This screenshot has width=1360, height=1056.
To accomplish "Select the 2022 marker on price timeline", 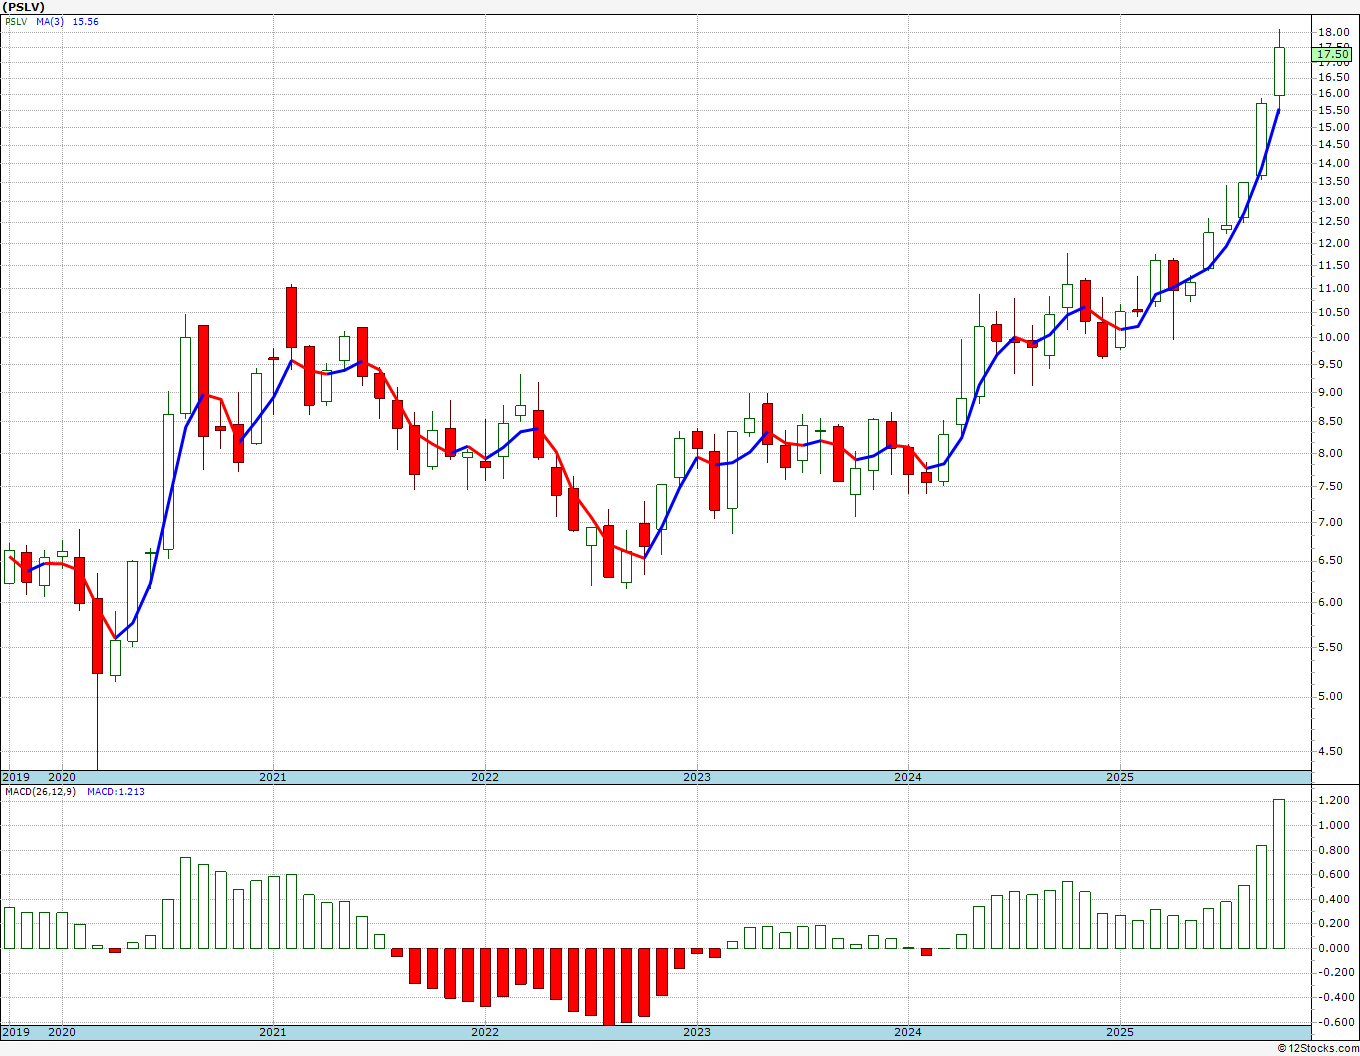I will [x=484, y=777].
